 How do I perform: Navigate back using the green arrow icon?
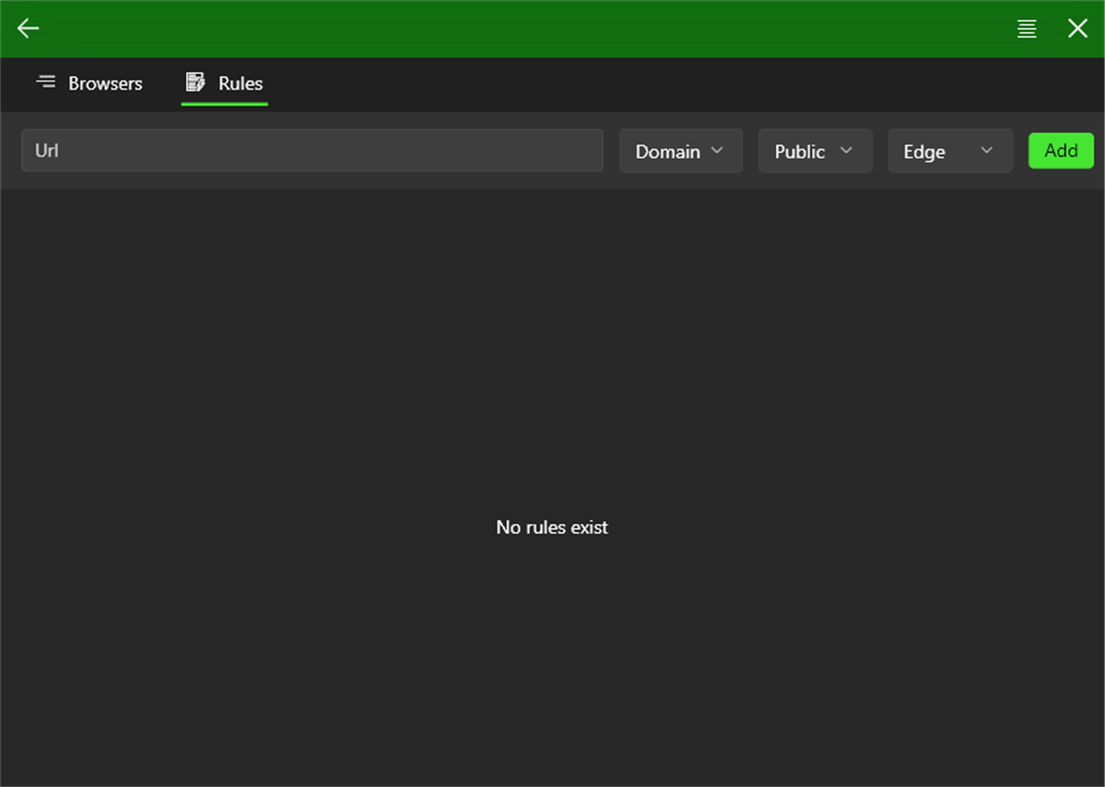pos(27,28)
